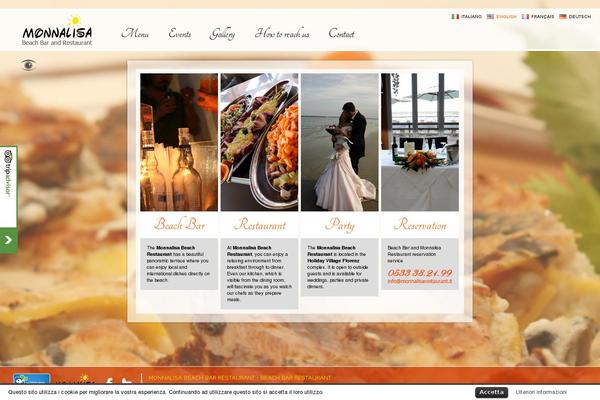This screenshot has height=400, width=600.
Task: Click the info@monnalisarestaurant.it email link
Action: pyautogui.click(x=419, y=281)
